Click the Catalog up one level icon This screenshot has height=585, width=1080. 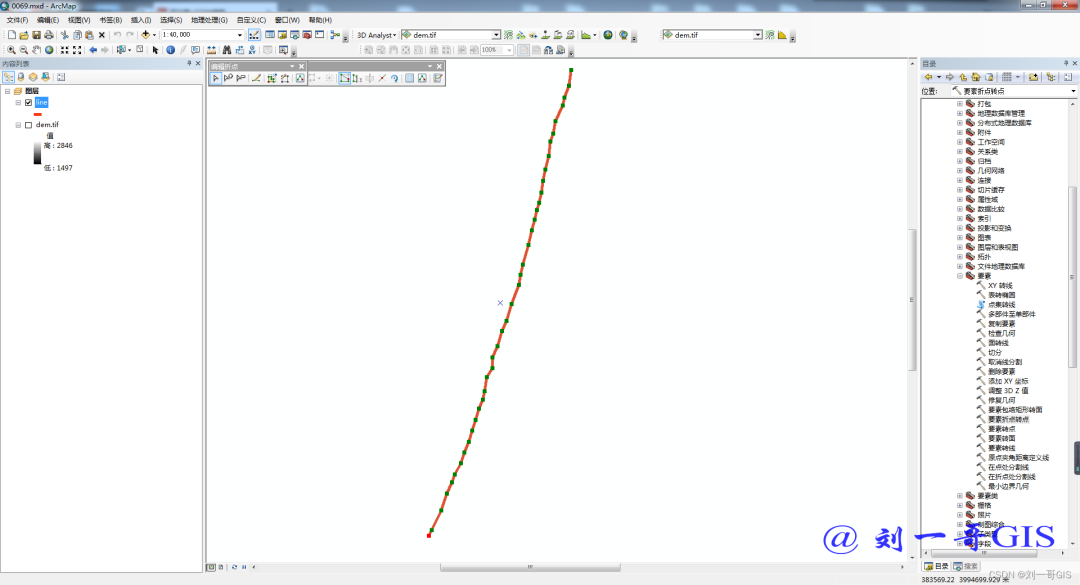963,77
